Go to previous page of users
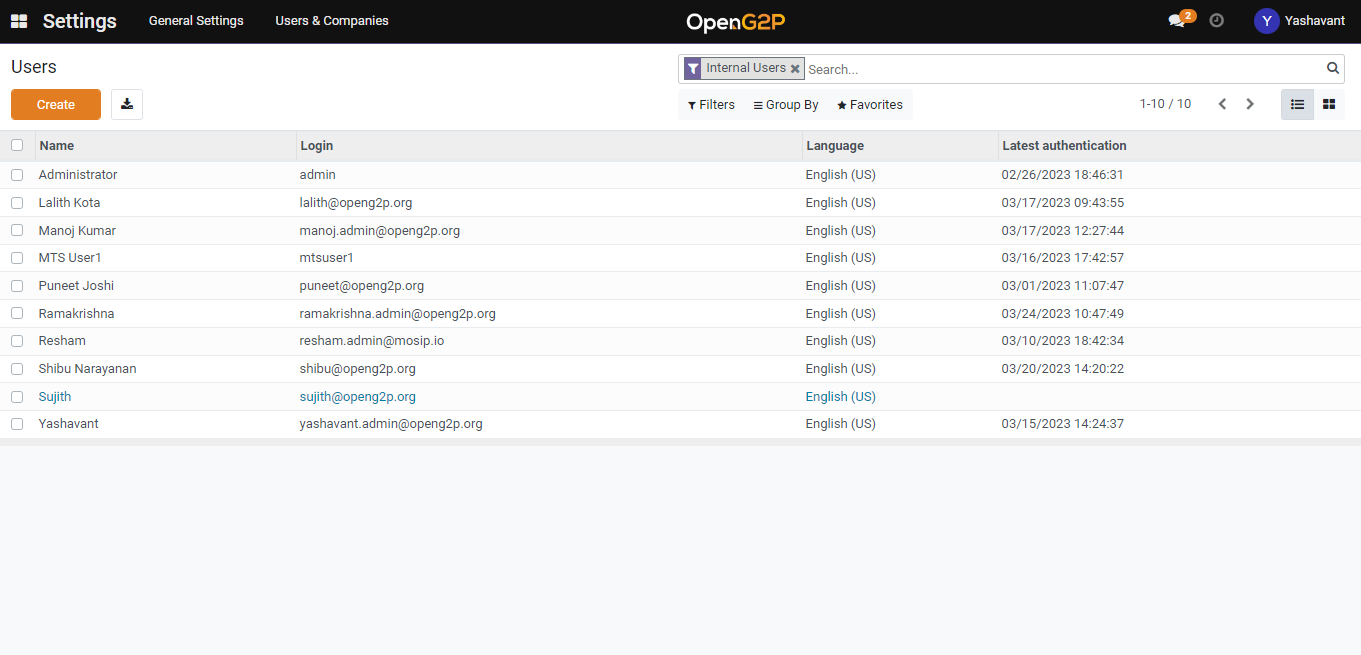Screen dimensions: 1361x655 1221,104
